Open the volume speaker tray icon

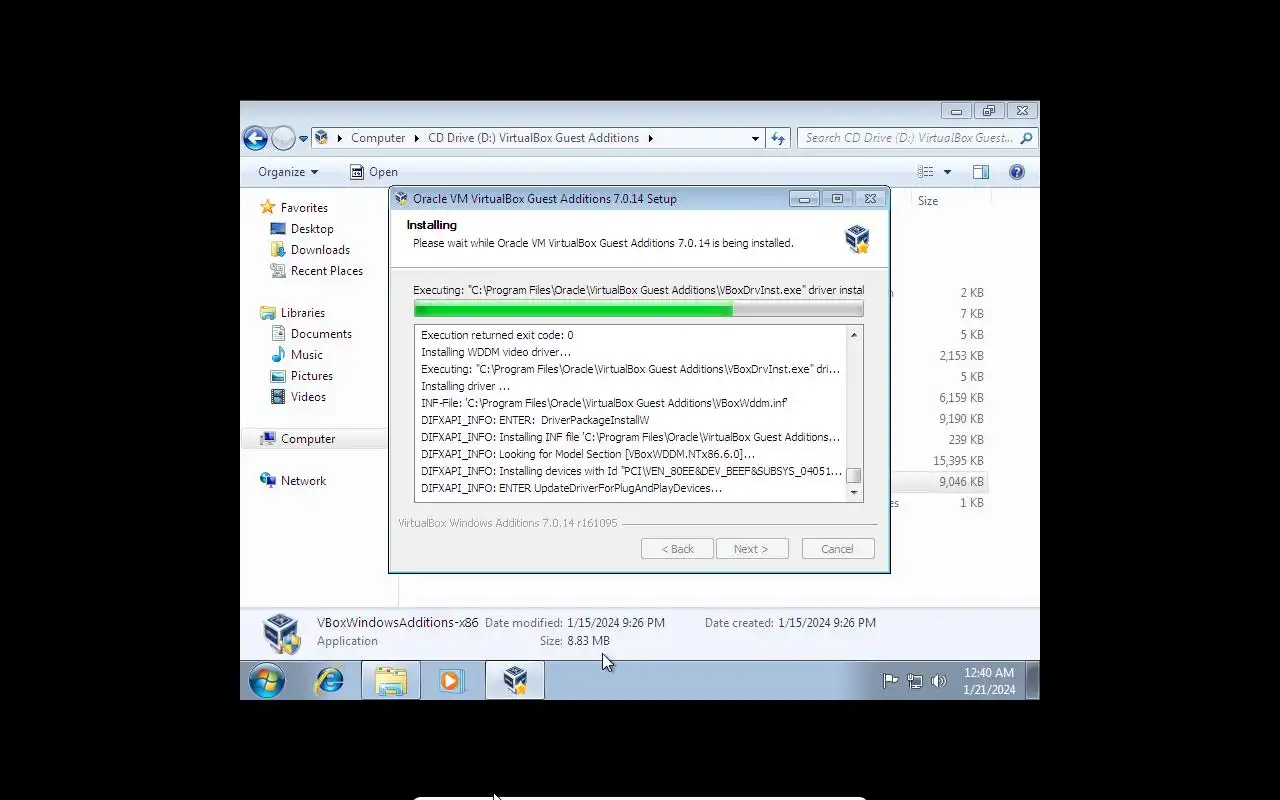click(x=938, y=681)
